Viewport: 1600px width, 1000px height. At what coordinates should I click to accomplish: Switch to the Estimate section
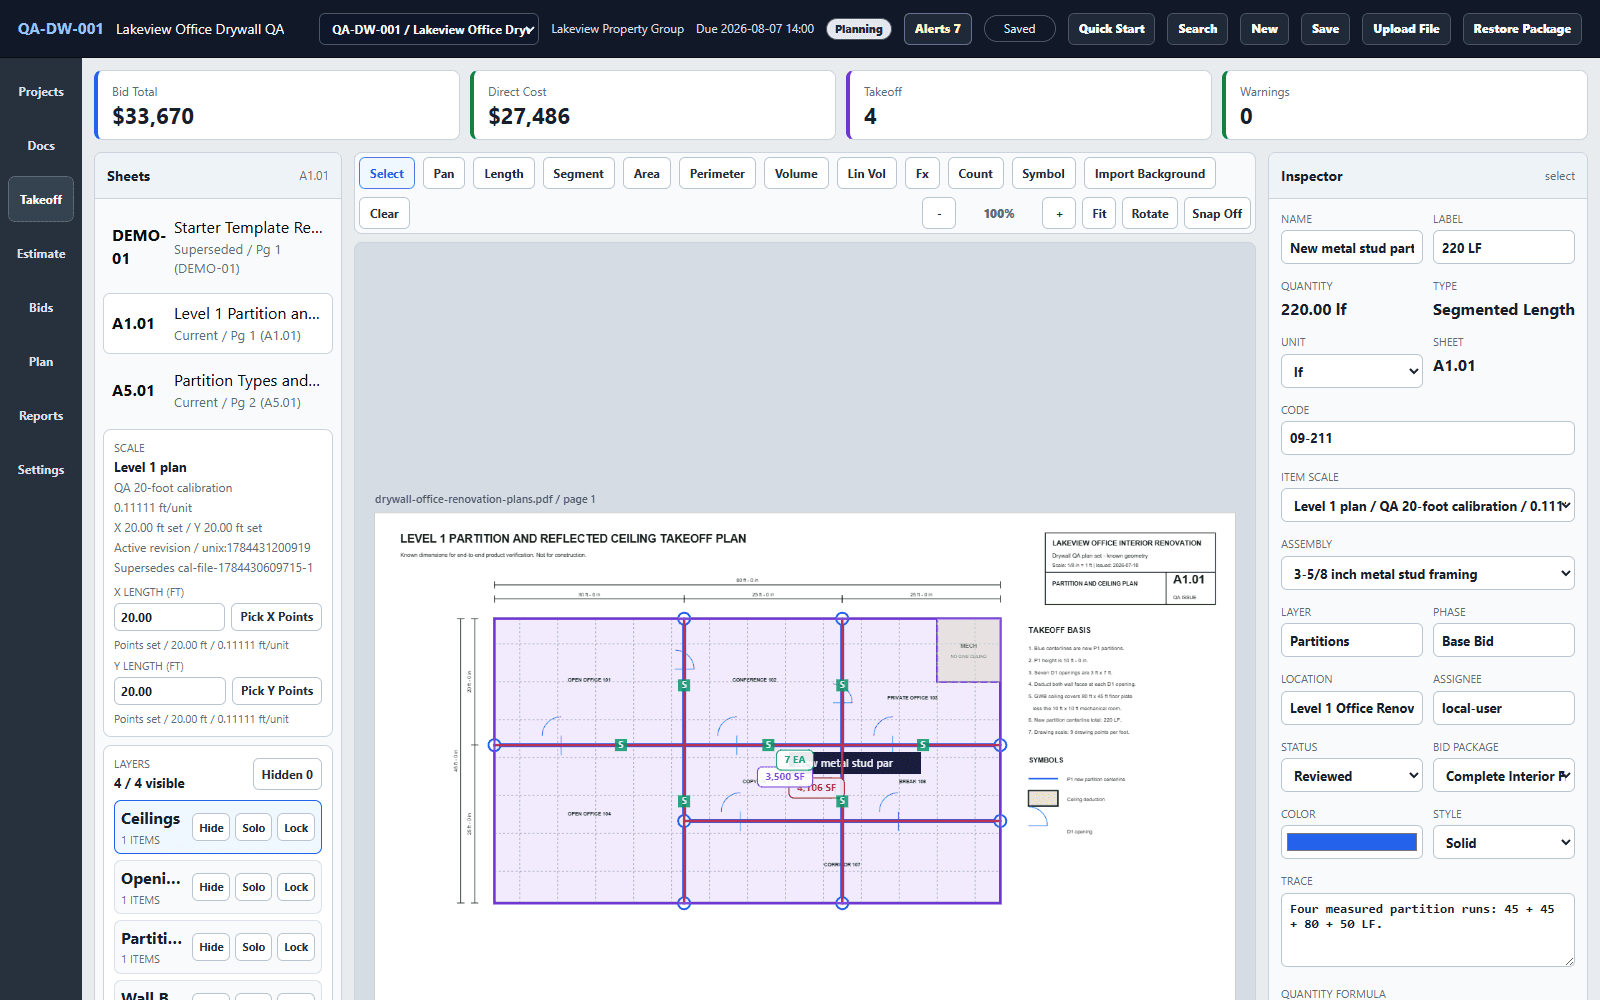(x=41, y=254)
